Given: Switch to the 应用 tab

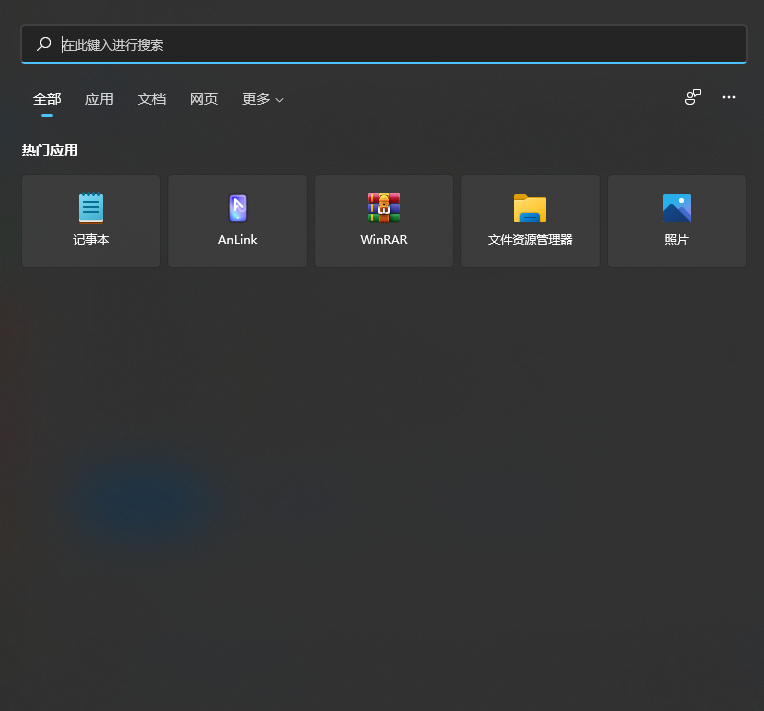Looking at the screenshot, I should pos(99,99).
